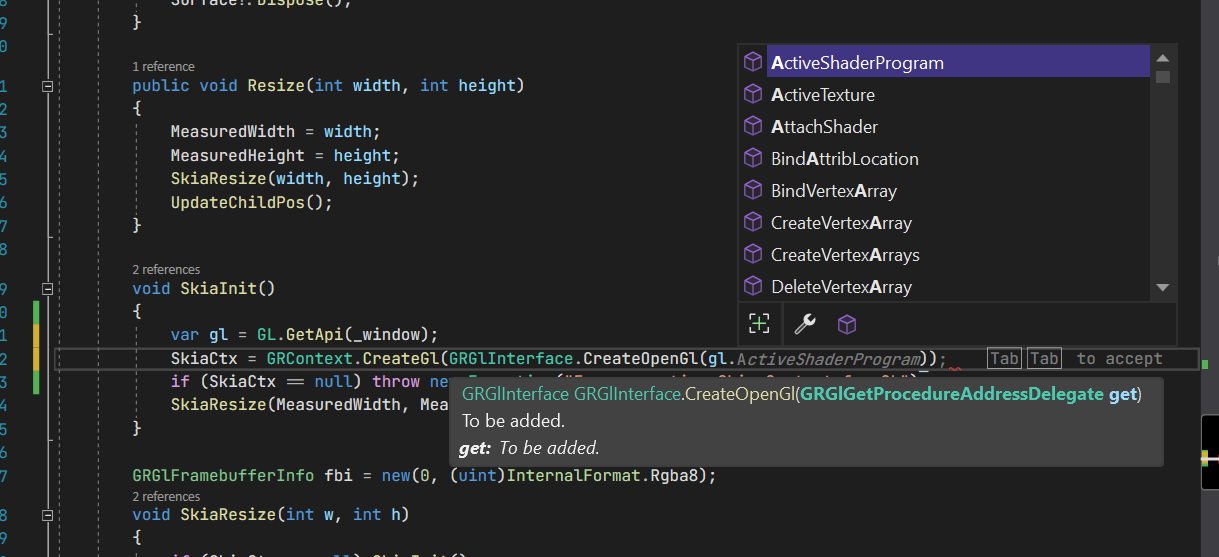1219x557 pixels.
Task: Open the '1 reference' CodeLens above Resize
Action: pyautogui.click(x=163, y=67)
